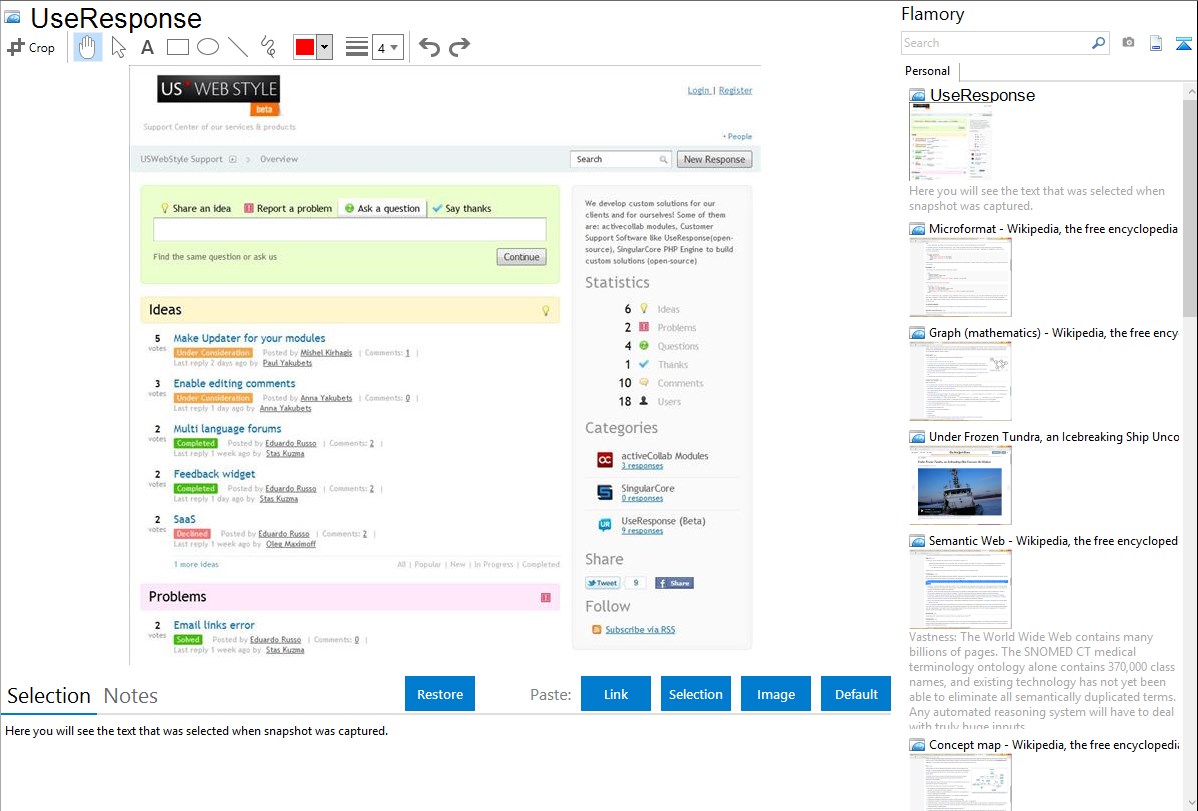The width and height of the screenshot is (1198, 811).
Task: Click the blue collapse panel icon
Action: (1183, 43)
